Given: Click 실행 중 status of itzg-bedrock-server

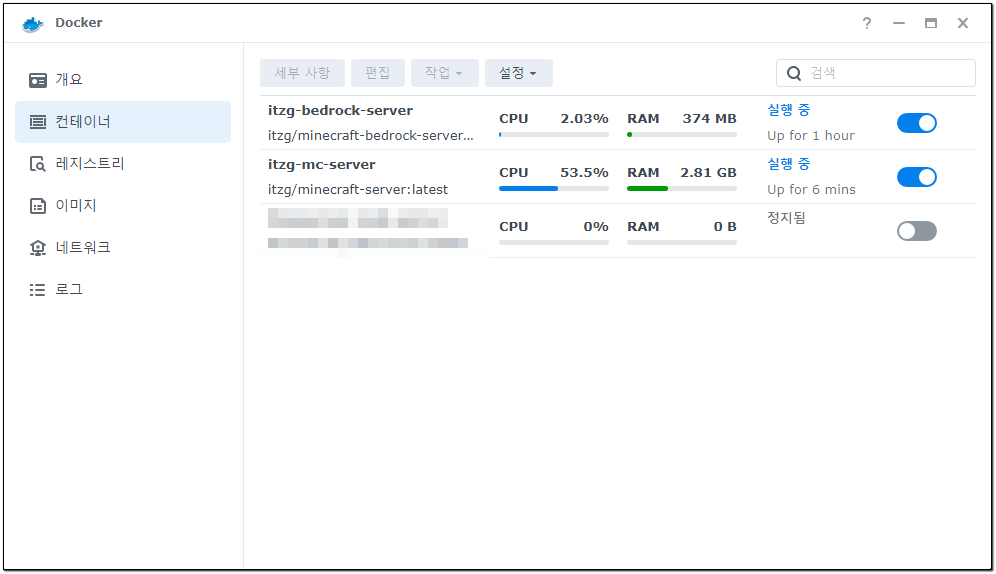Looking at the screenshot, I should pyautogui.click(x=788, y=110).
